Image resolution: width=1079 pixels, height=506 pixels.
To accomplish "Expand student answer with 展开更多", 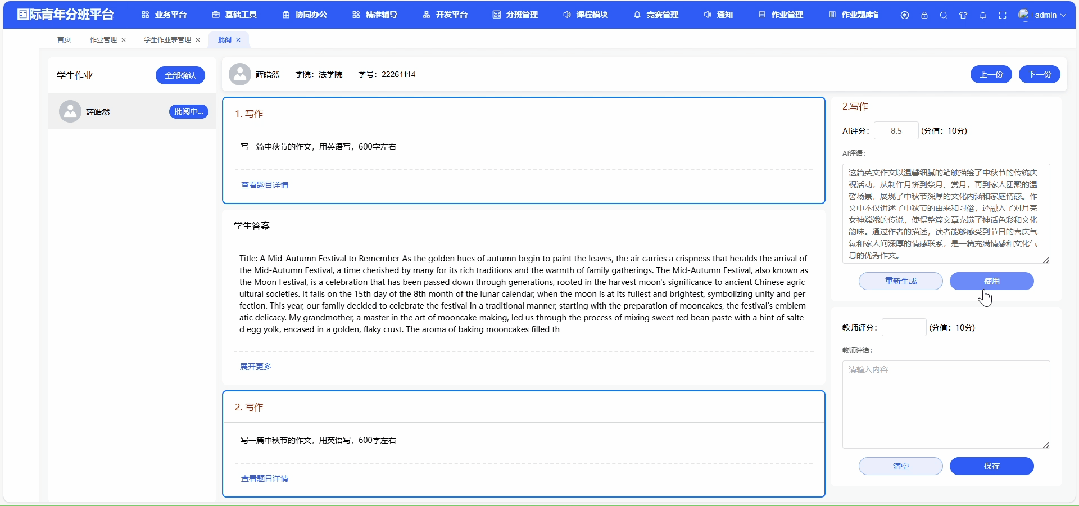I will pyautogui.click(x=255, y=367).
